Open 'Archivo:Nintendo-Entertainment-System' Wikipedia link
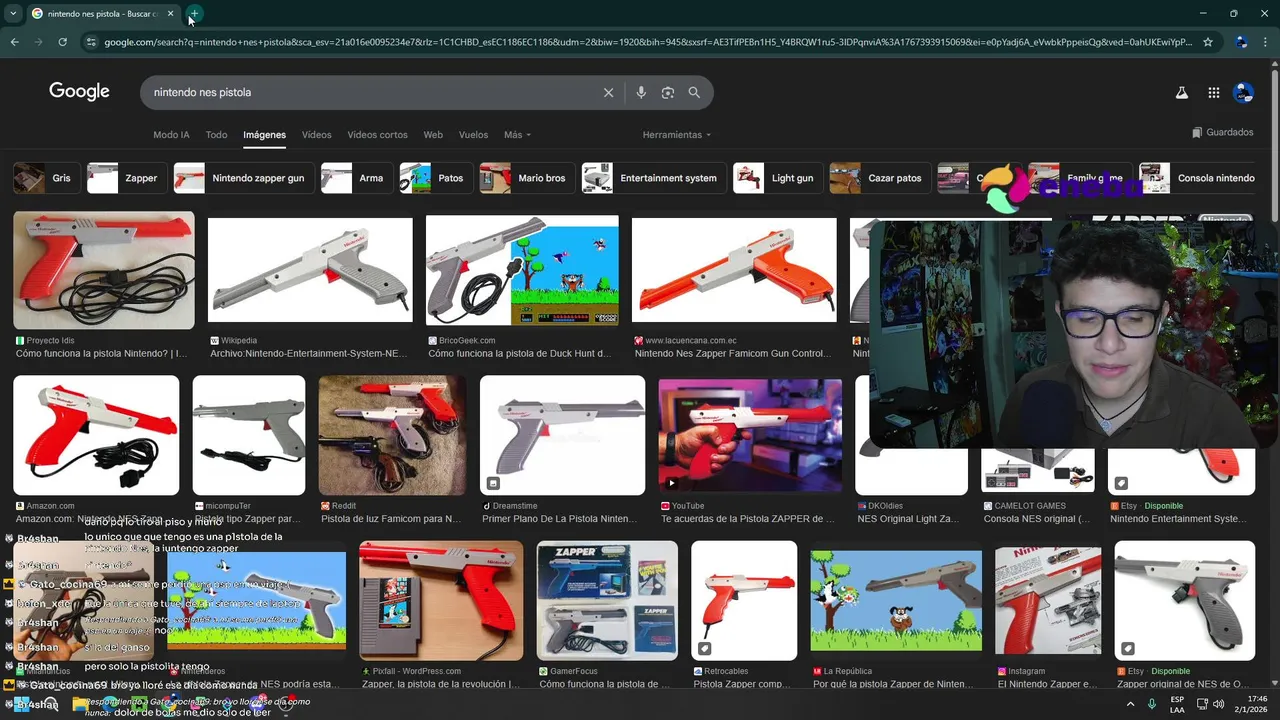 (x=309, y=353)
